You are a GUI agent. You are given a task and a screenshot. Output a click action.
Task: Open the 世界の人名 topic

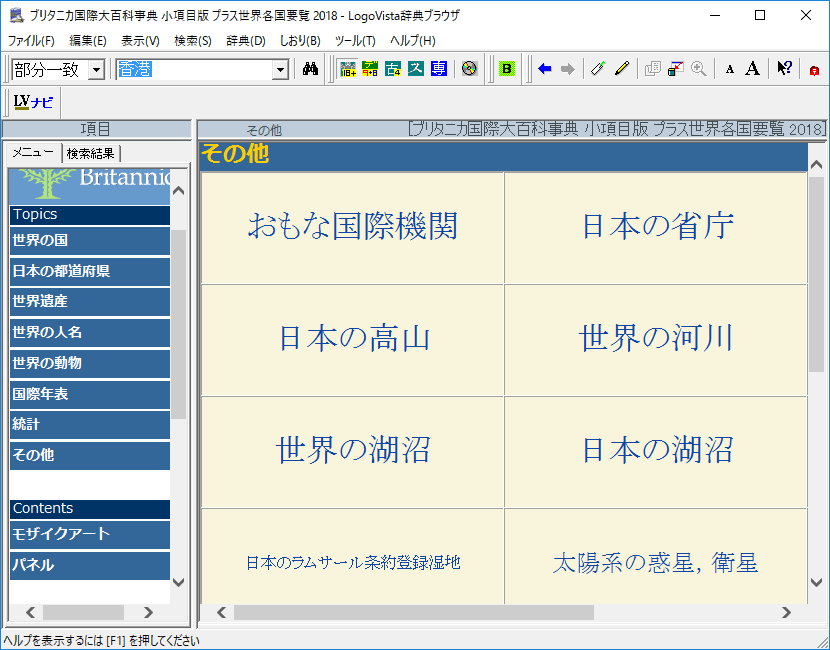click(90, 332)
